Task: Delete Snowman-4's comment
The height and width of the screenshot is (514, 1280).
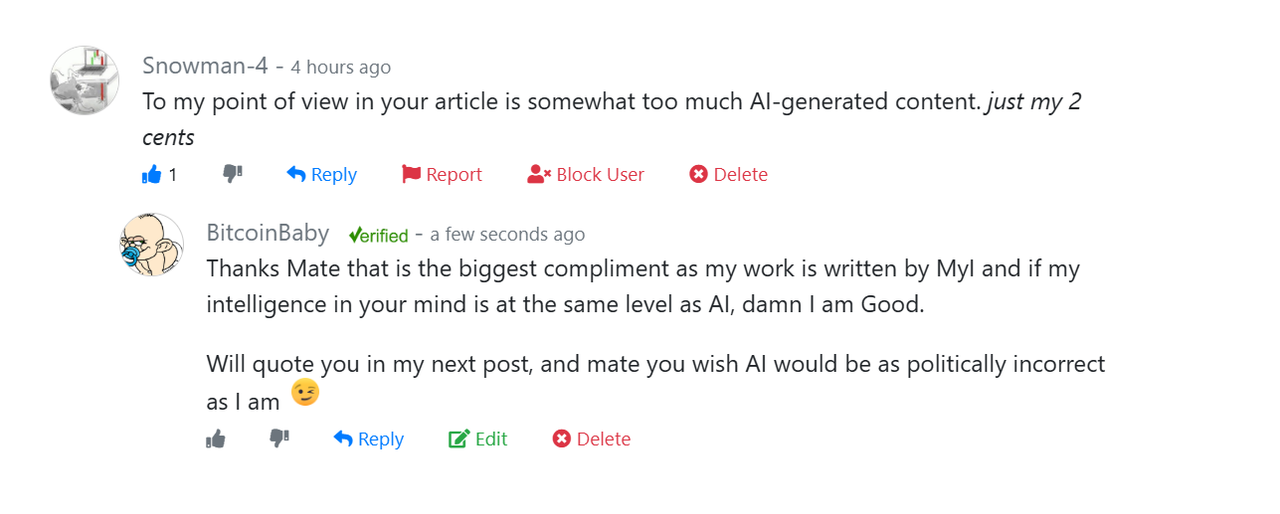Action: click(729, 174)
